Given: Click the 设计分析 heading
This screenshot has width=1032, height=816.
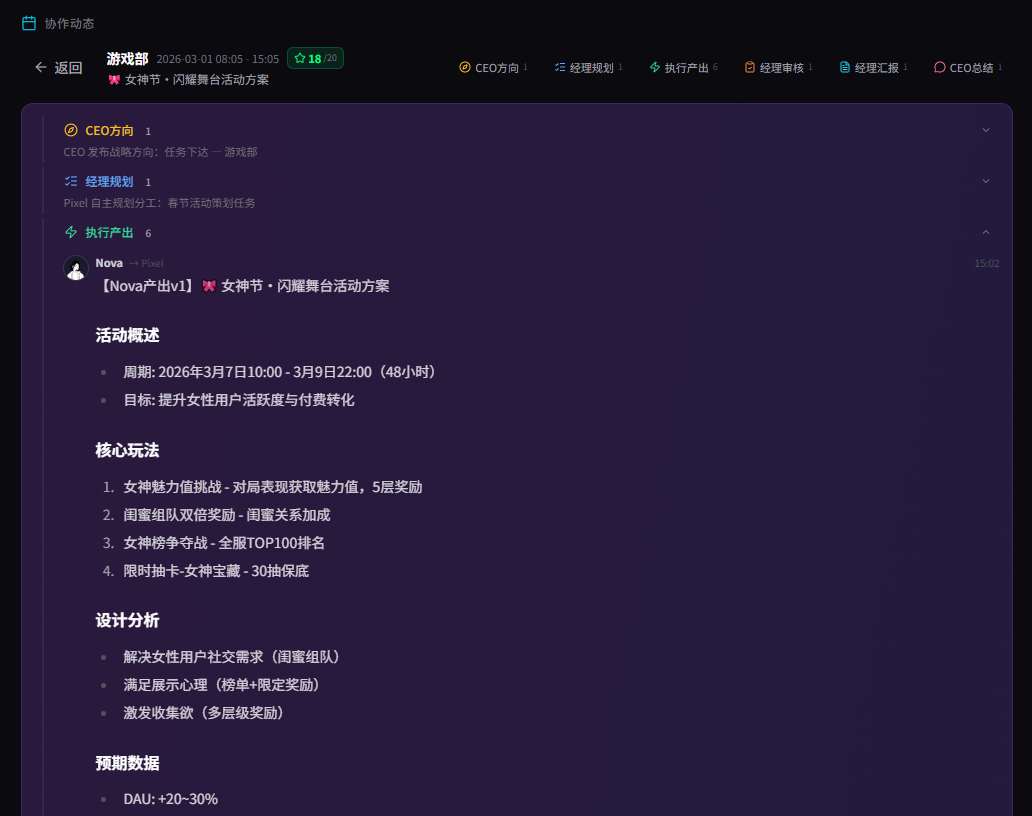Looking at the screenshot, I should tap(128, 621).
